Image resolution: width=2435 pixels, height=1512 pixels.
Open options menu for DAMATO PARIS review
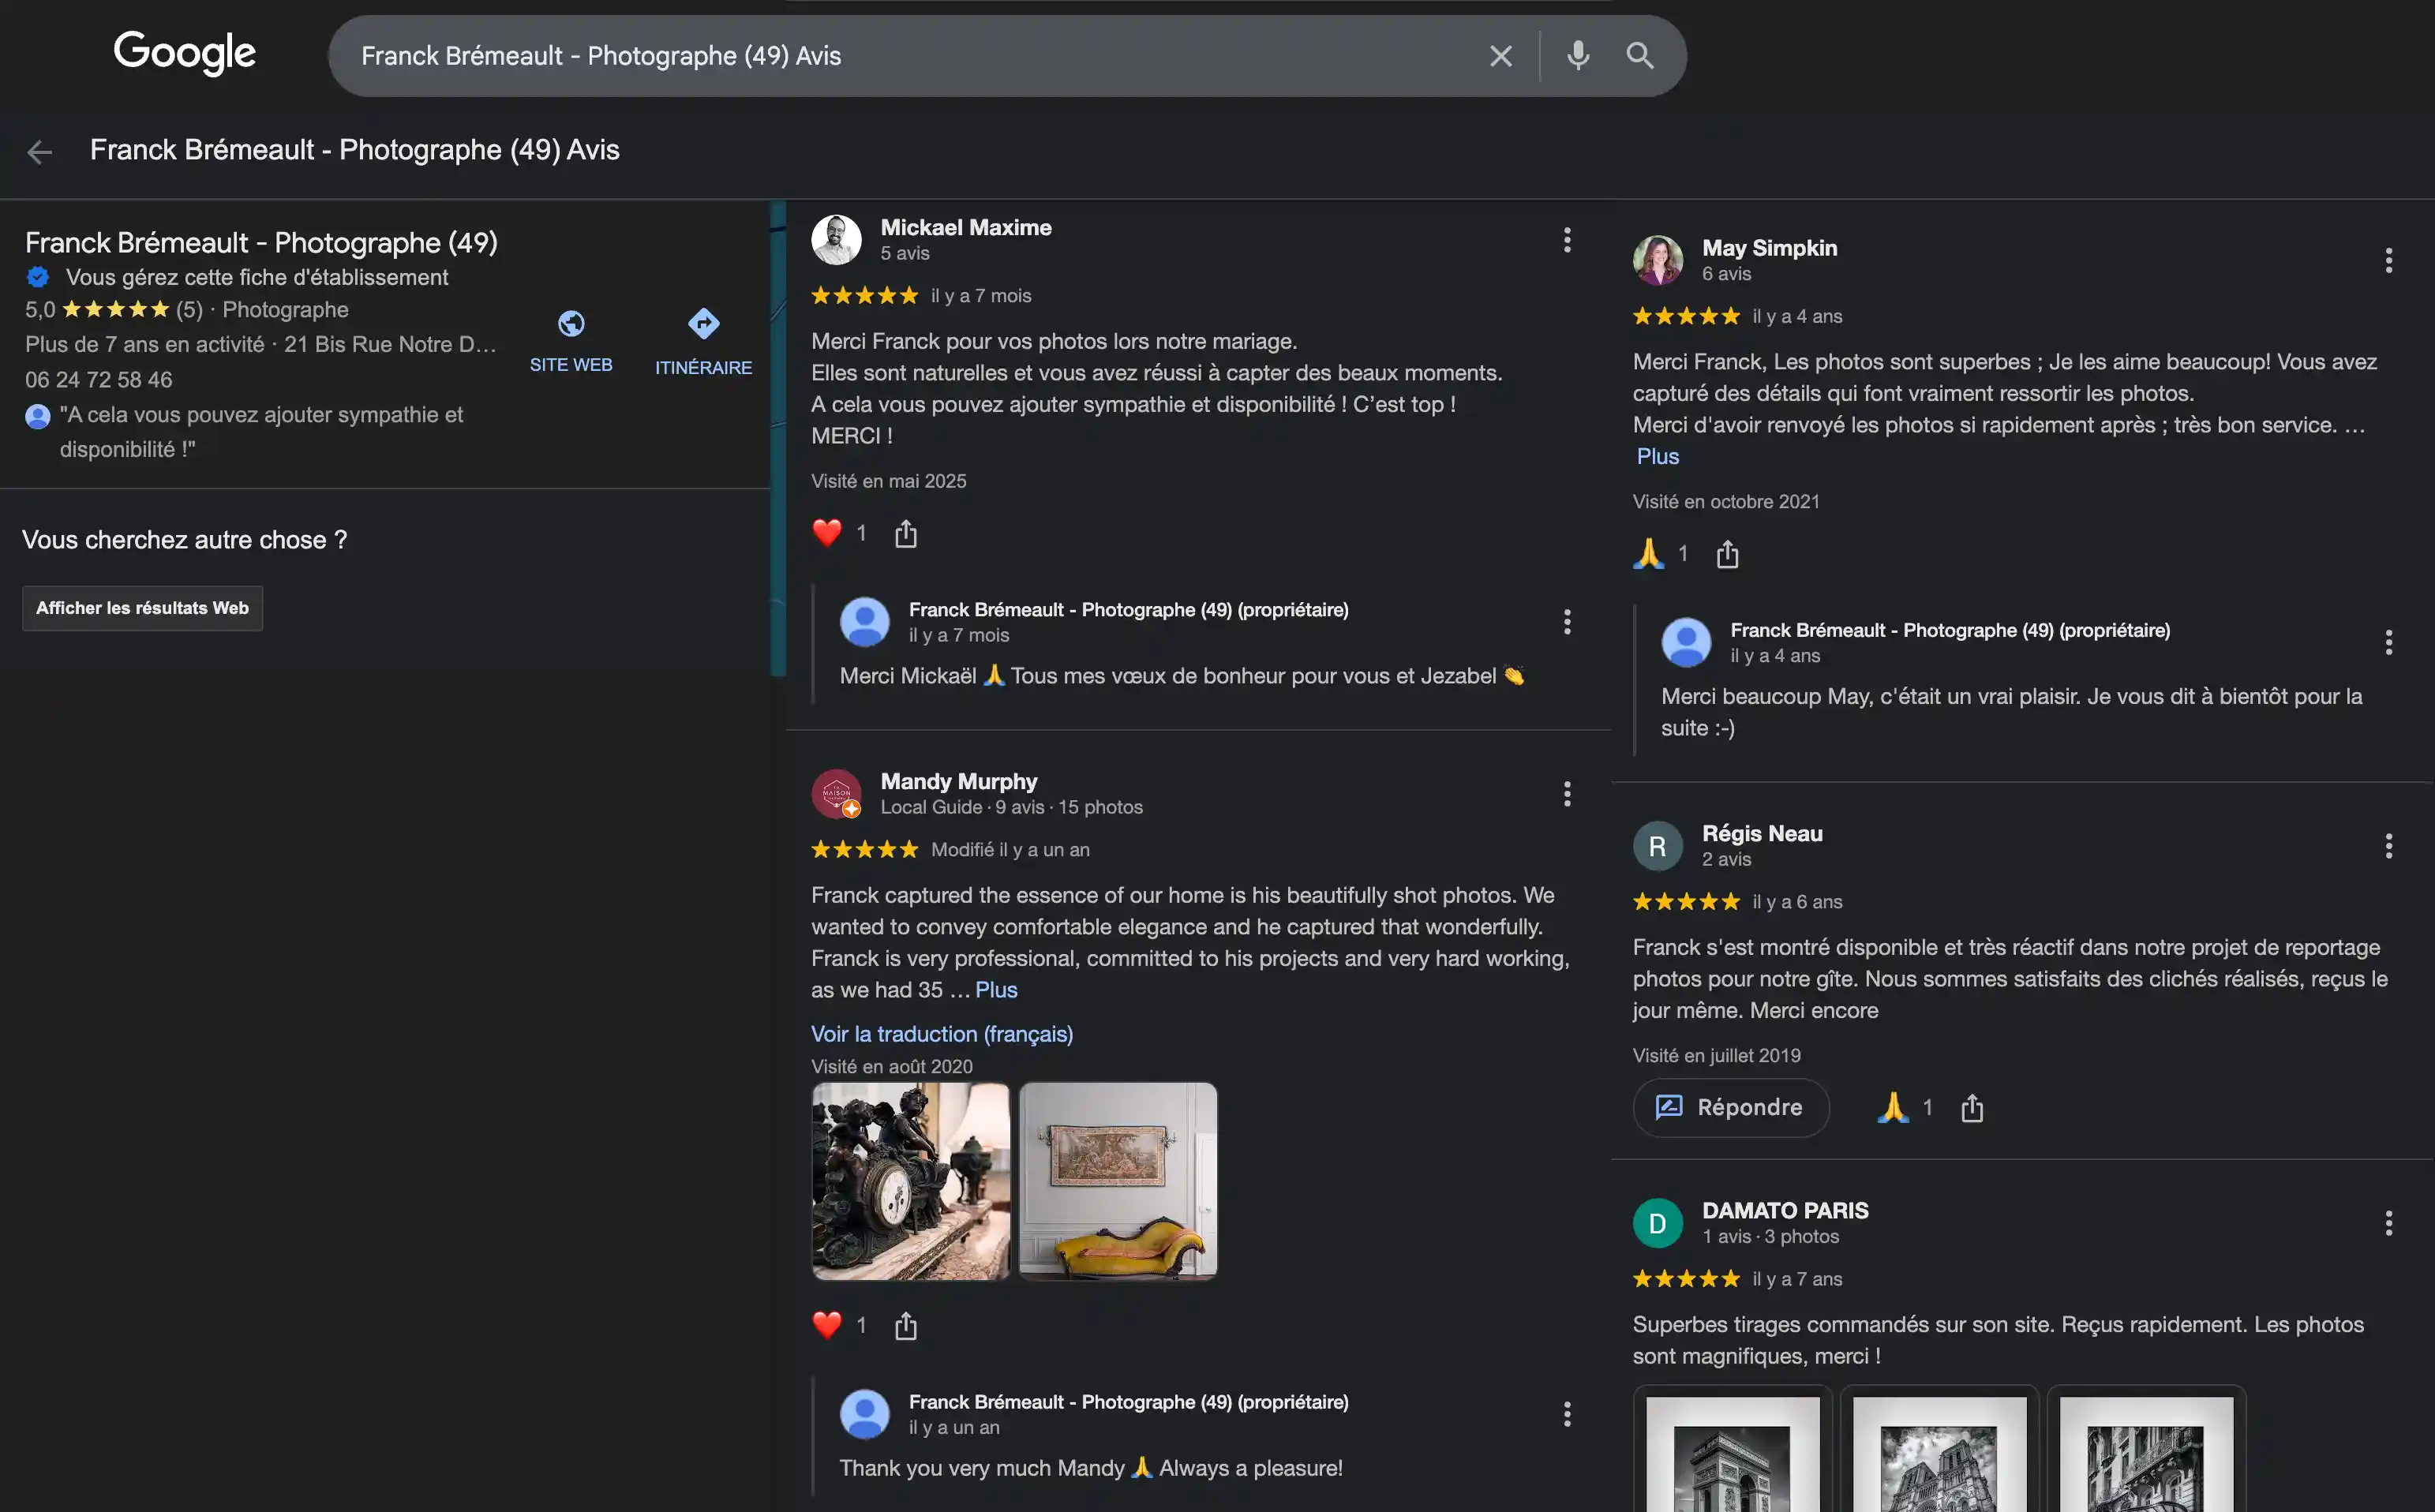[2388, 1223]
